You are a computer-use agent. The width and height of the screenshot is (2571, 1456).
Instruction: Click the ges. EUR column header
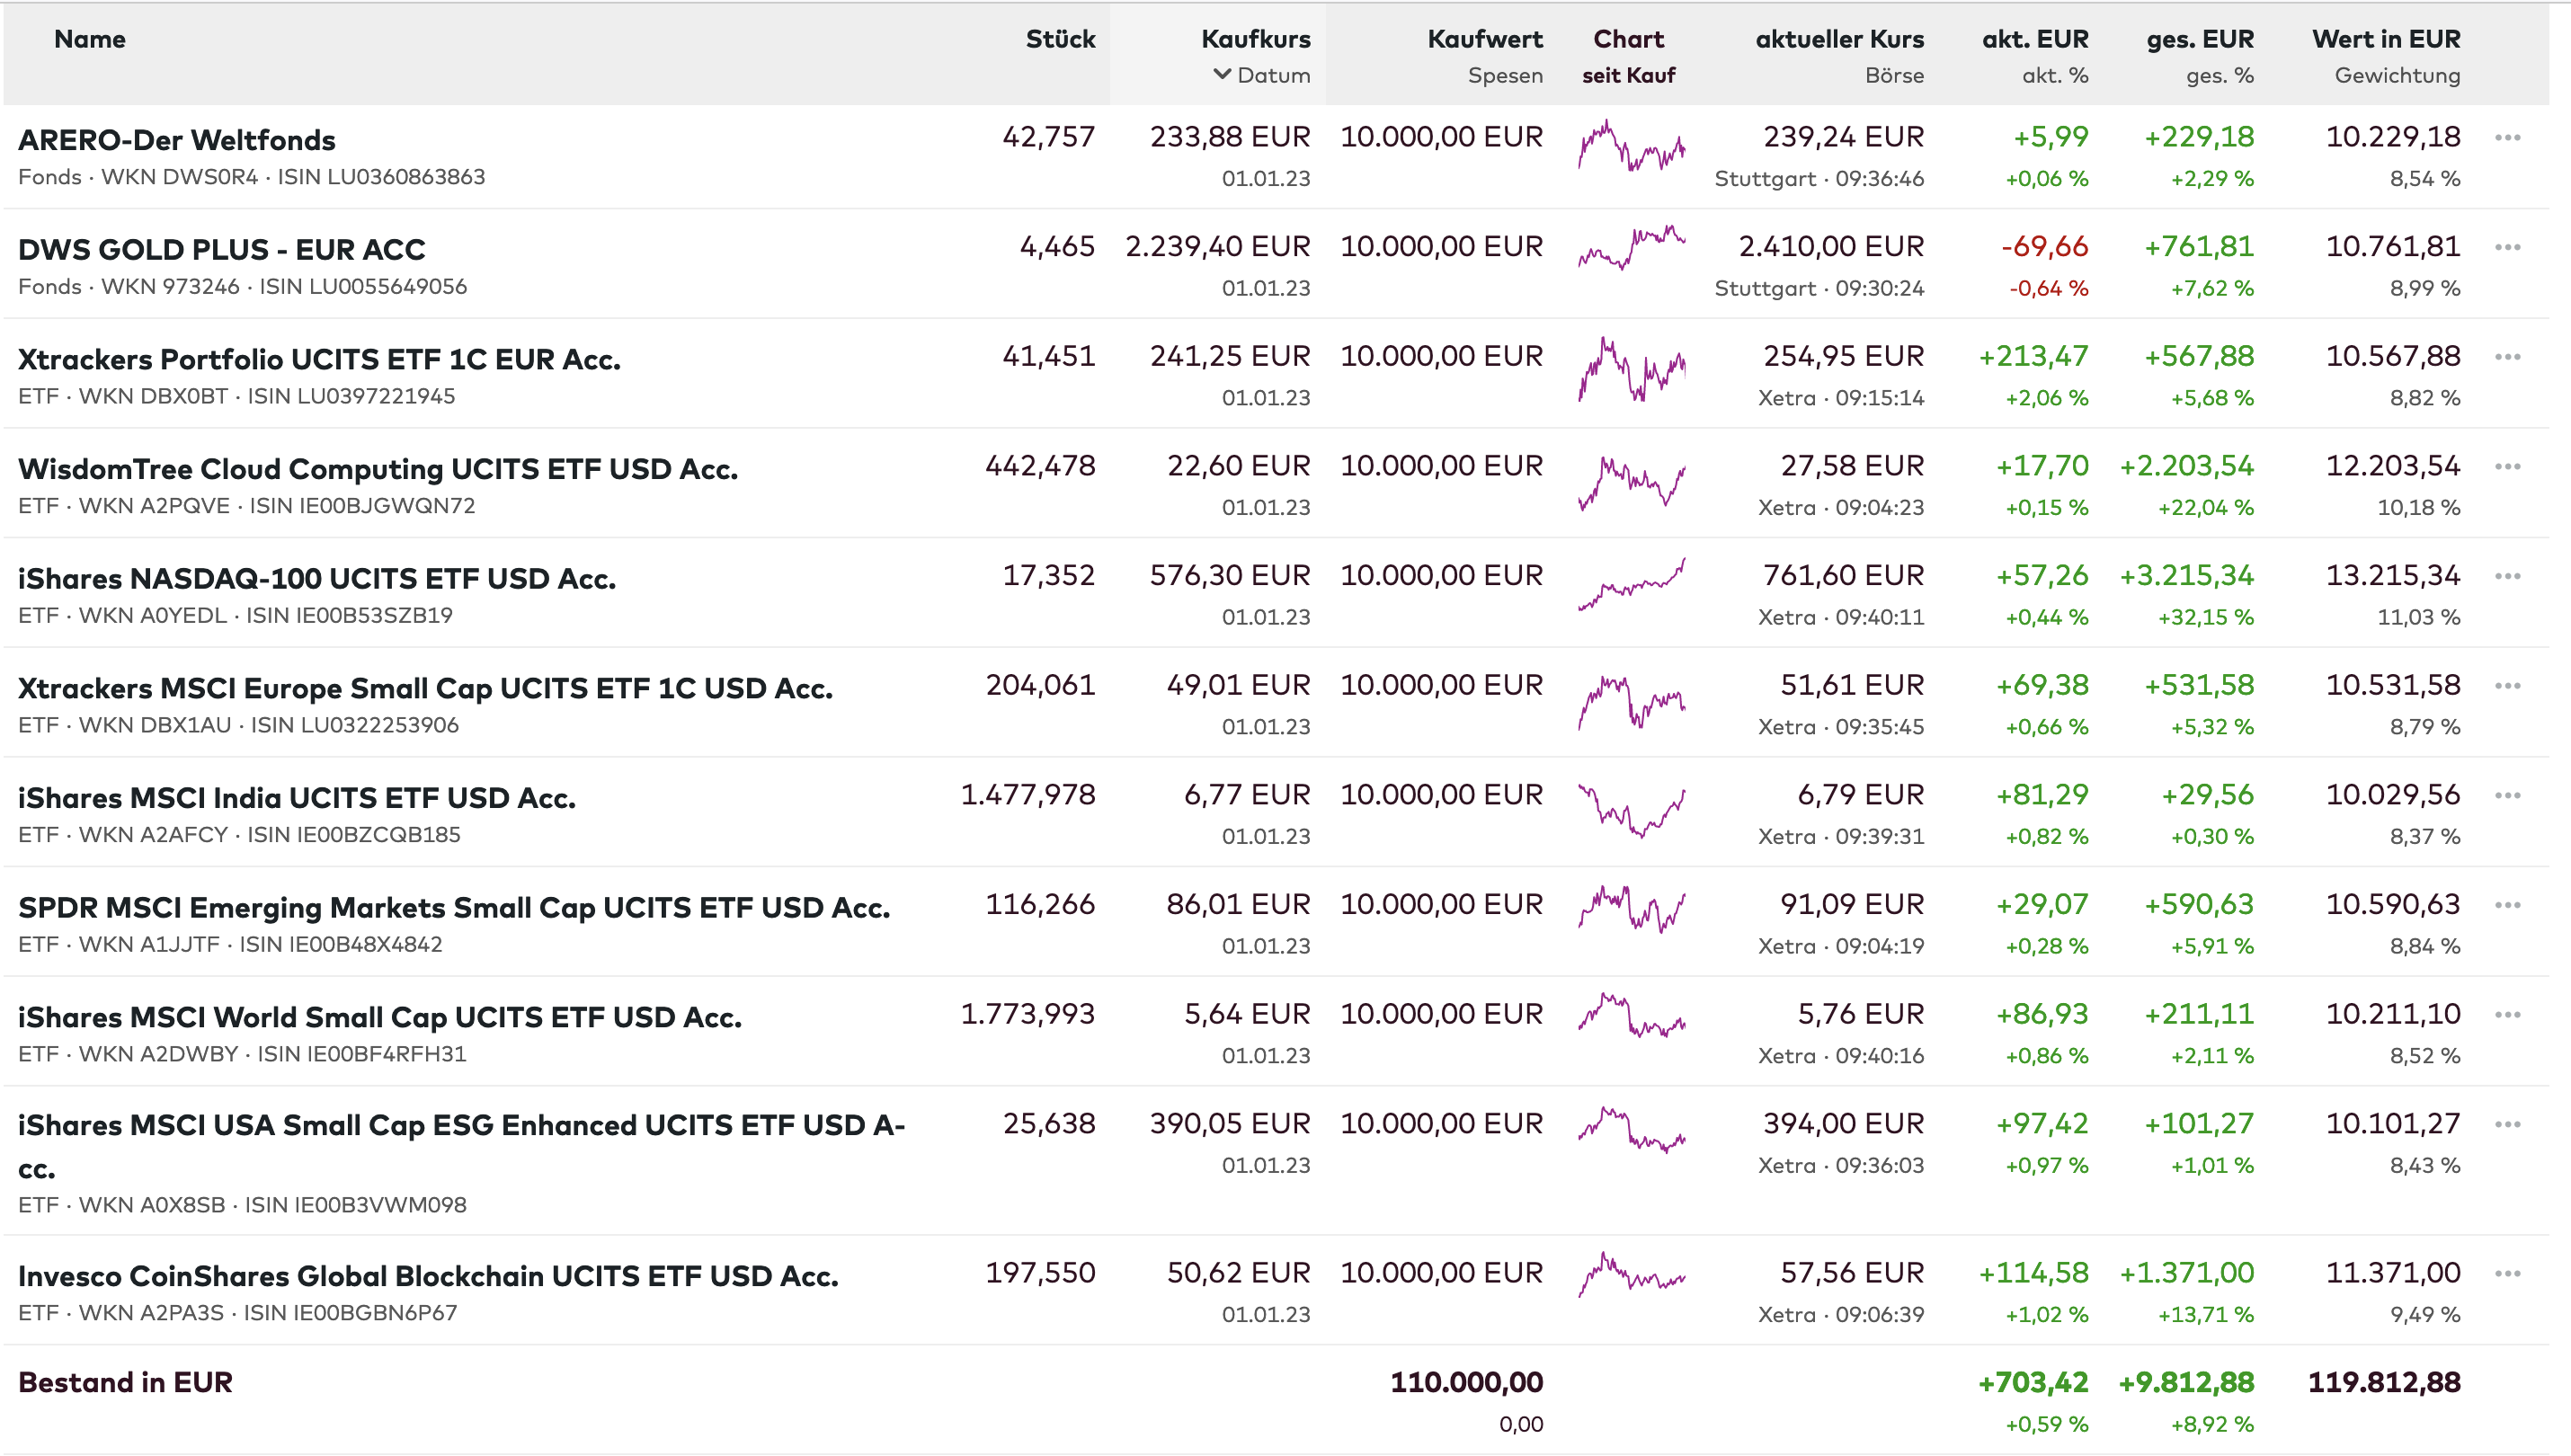pyautogui.click(x=2199, y=39)
